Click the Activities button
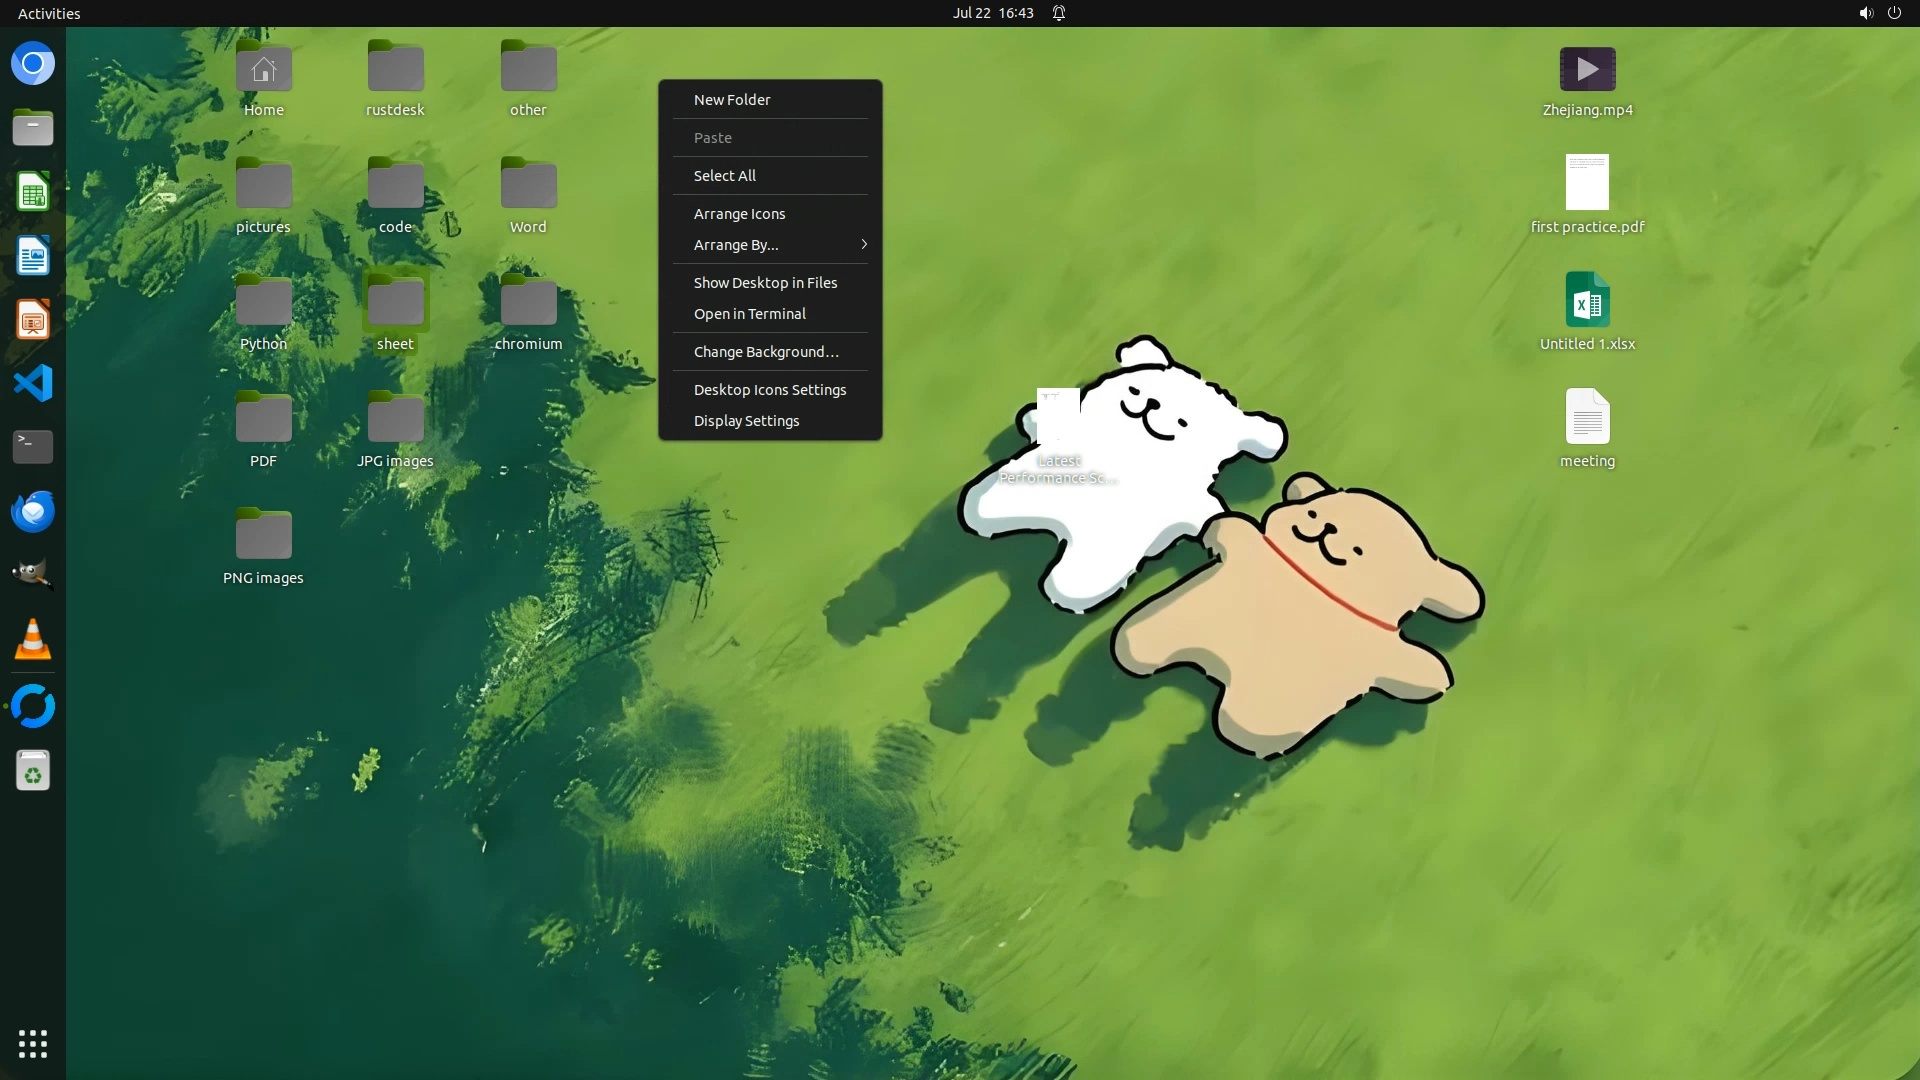The width and height of the screenshot is (1920, 1080). (49, 13)
